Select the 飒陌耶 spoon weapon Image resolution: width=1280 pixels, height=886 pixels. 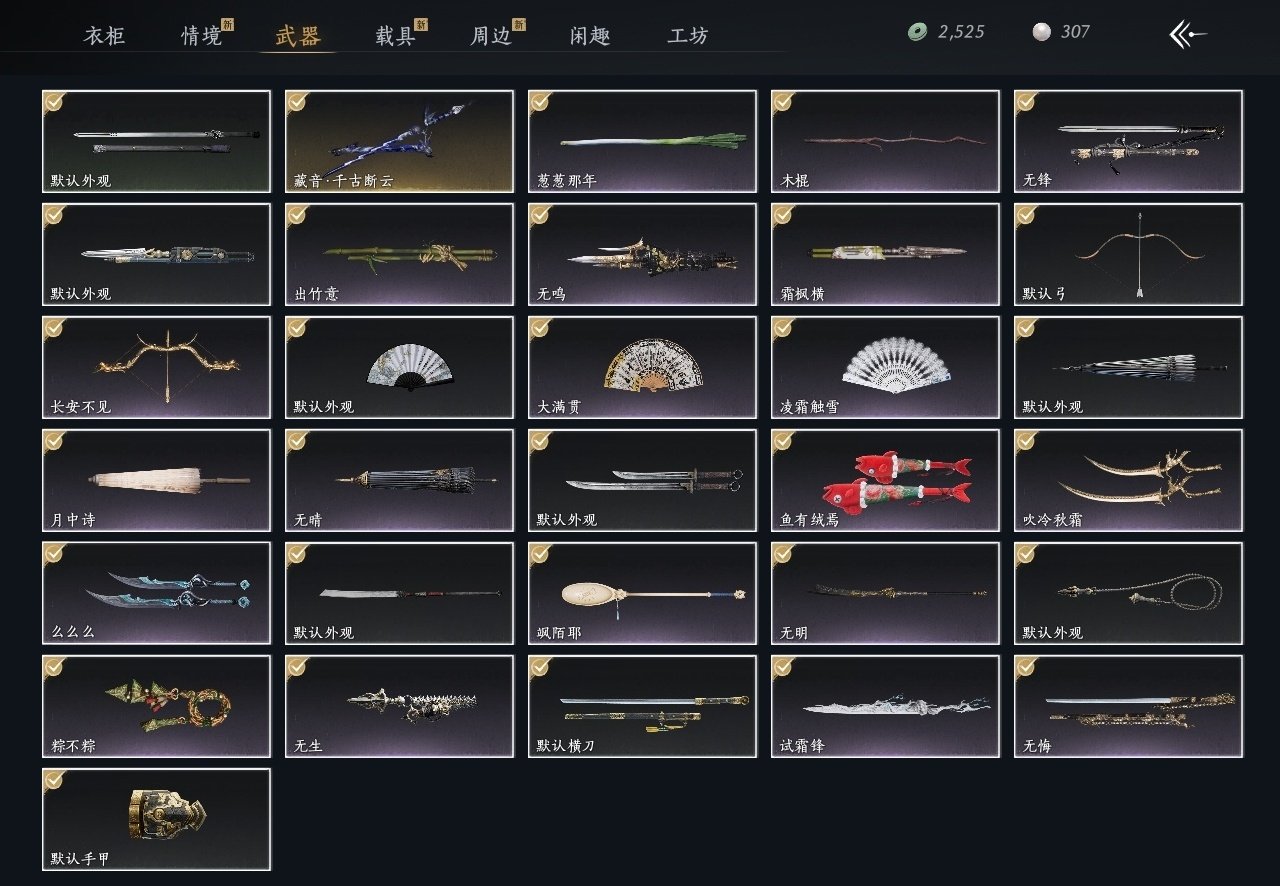coord(642,593)
